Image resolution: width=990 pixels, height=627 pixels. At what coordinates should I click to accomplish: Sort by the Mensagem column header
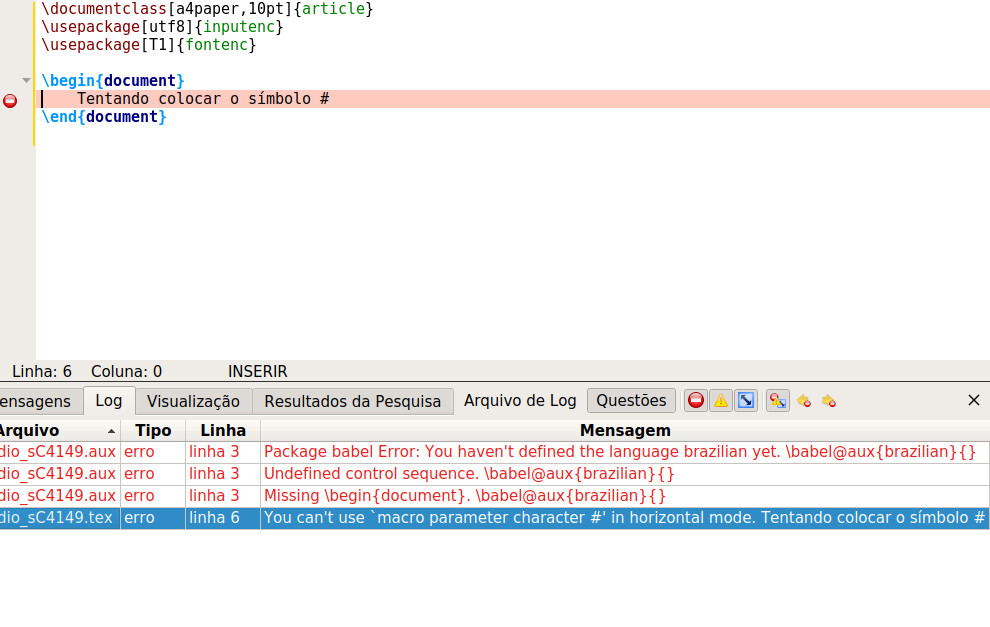625,430
